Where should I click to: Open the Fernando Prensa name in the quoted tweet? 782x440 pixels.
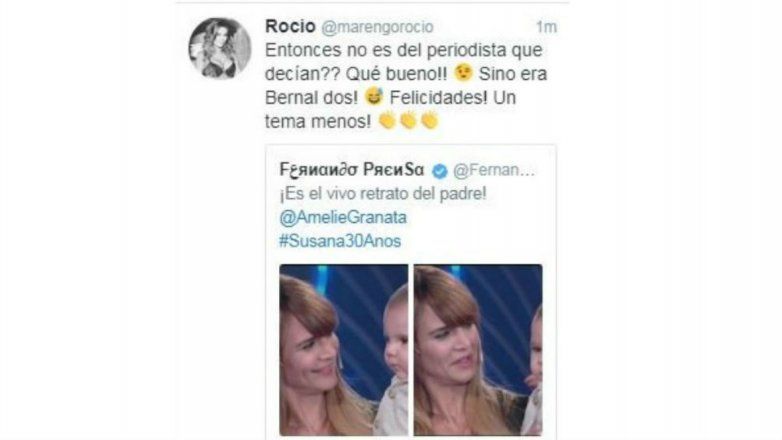352,170
